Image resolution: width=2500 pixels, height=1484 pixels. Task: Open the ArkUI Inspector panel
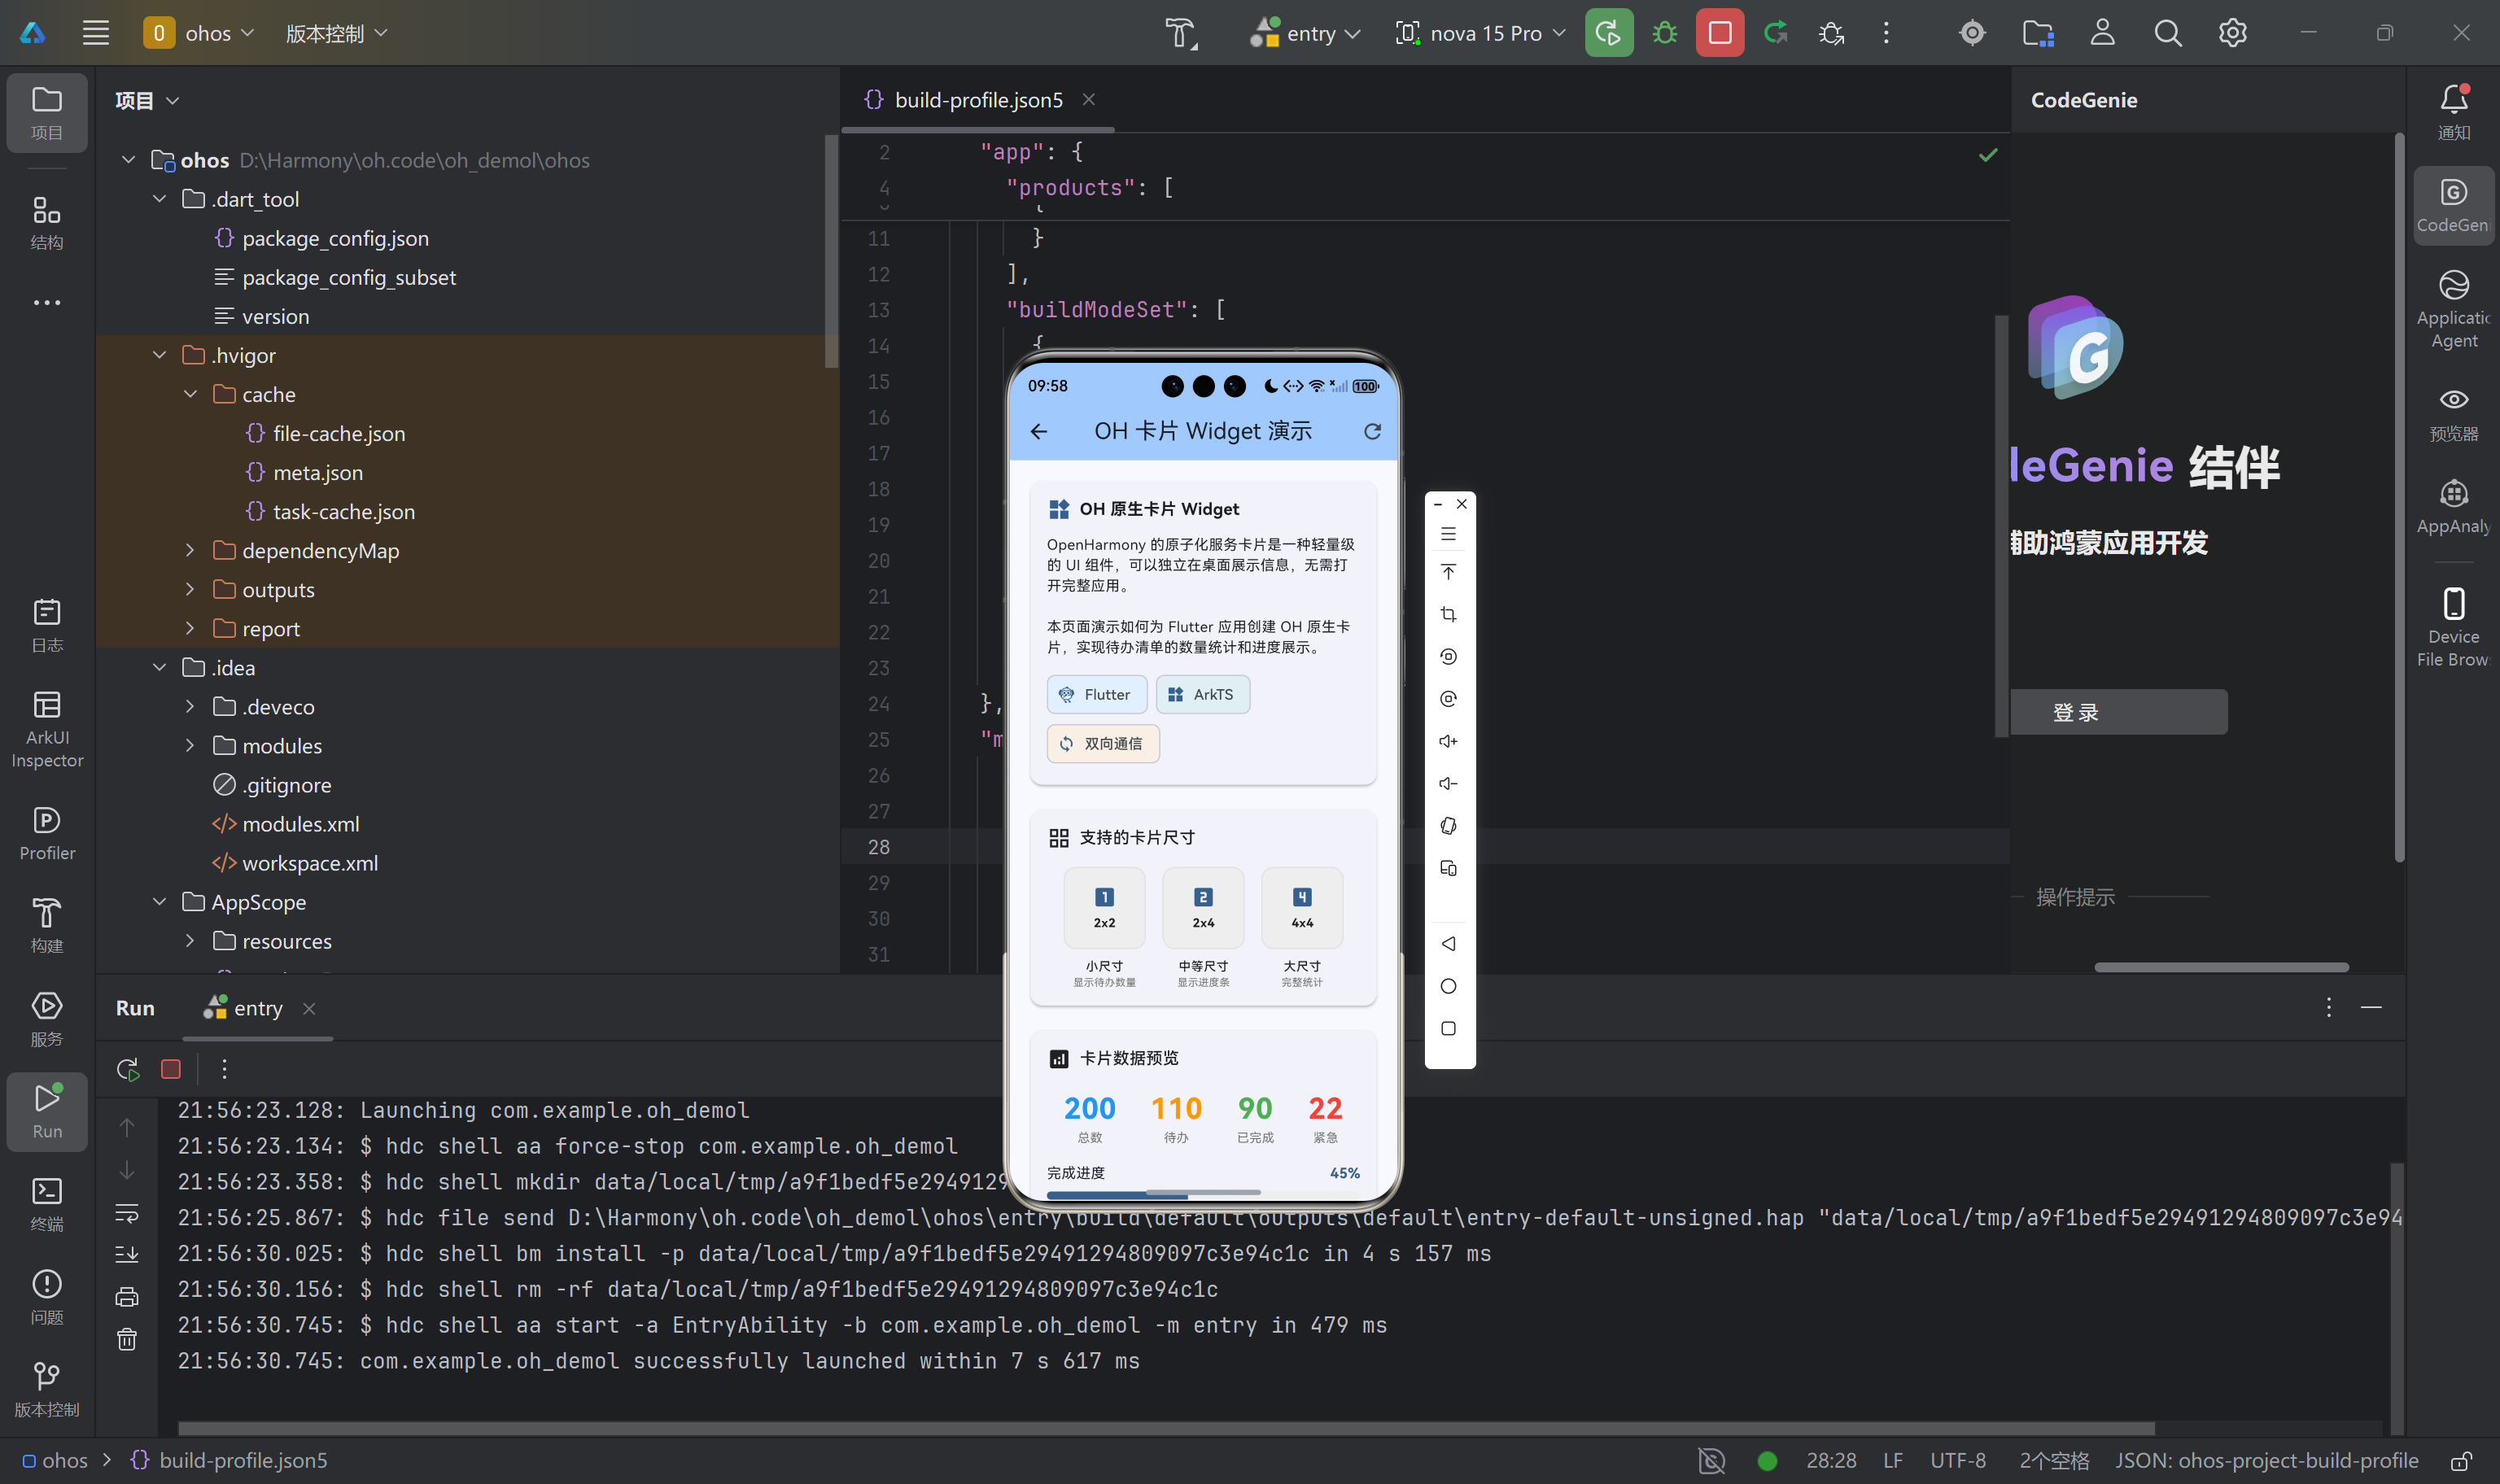pos(47,729)
